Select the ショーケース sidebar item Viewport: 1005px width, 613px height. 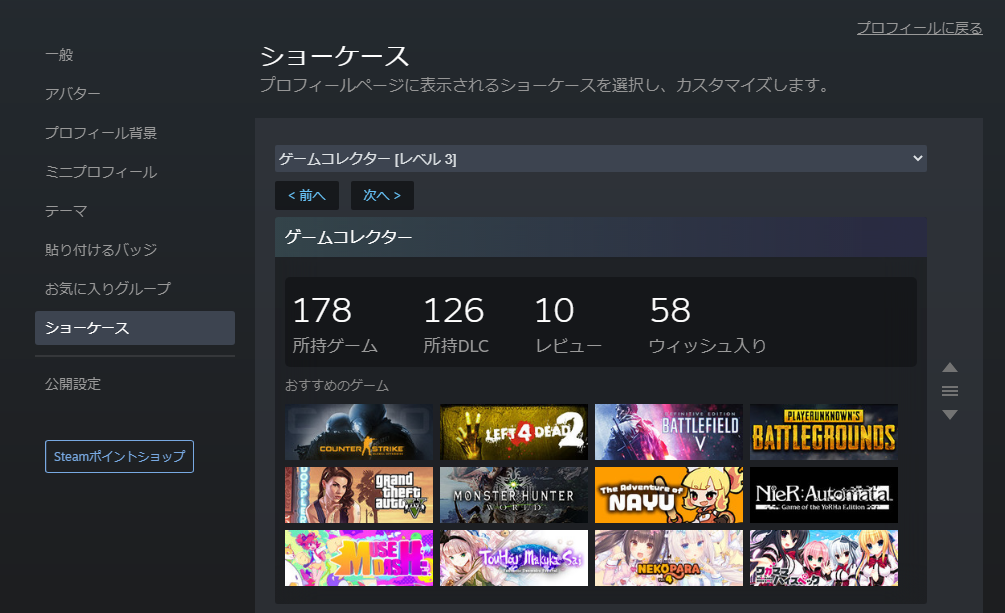pyautogui.click(x=135, y=328)
